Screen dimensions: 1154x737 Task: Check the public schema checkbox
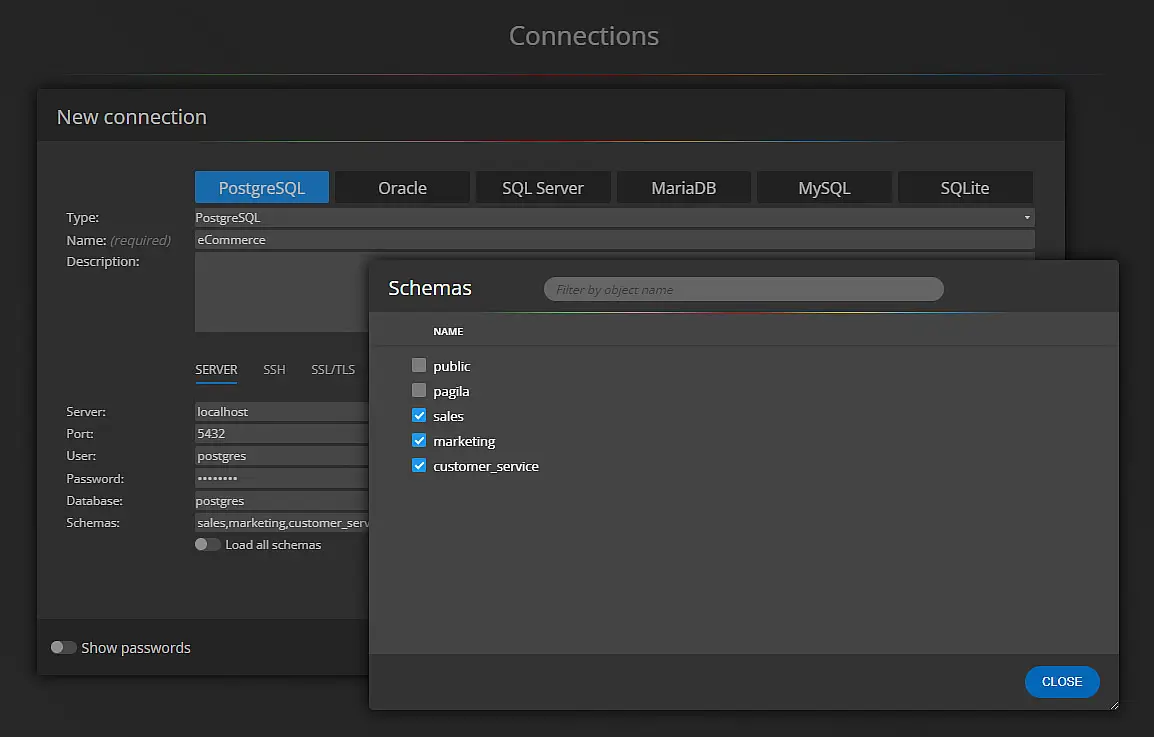point(419,365)
